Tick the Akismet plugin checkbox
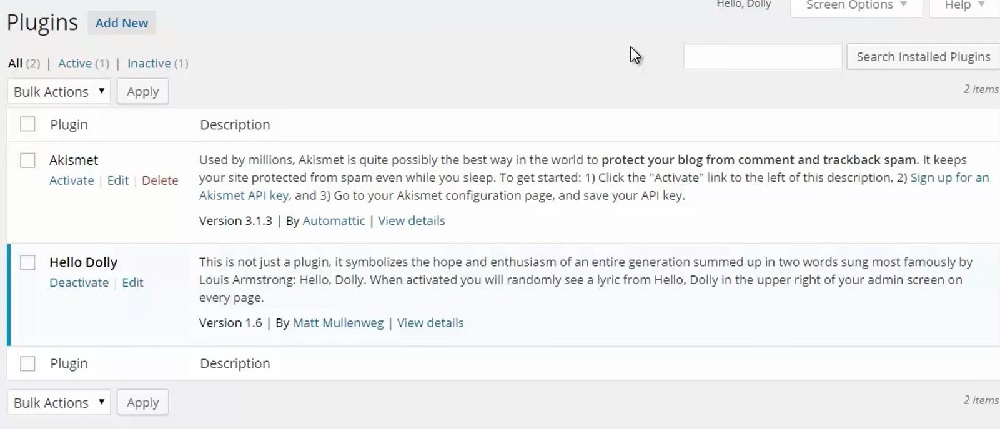Screen dimensions: 1000x429 (x=28, y=160)
